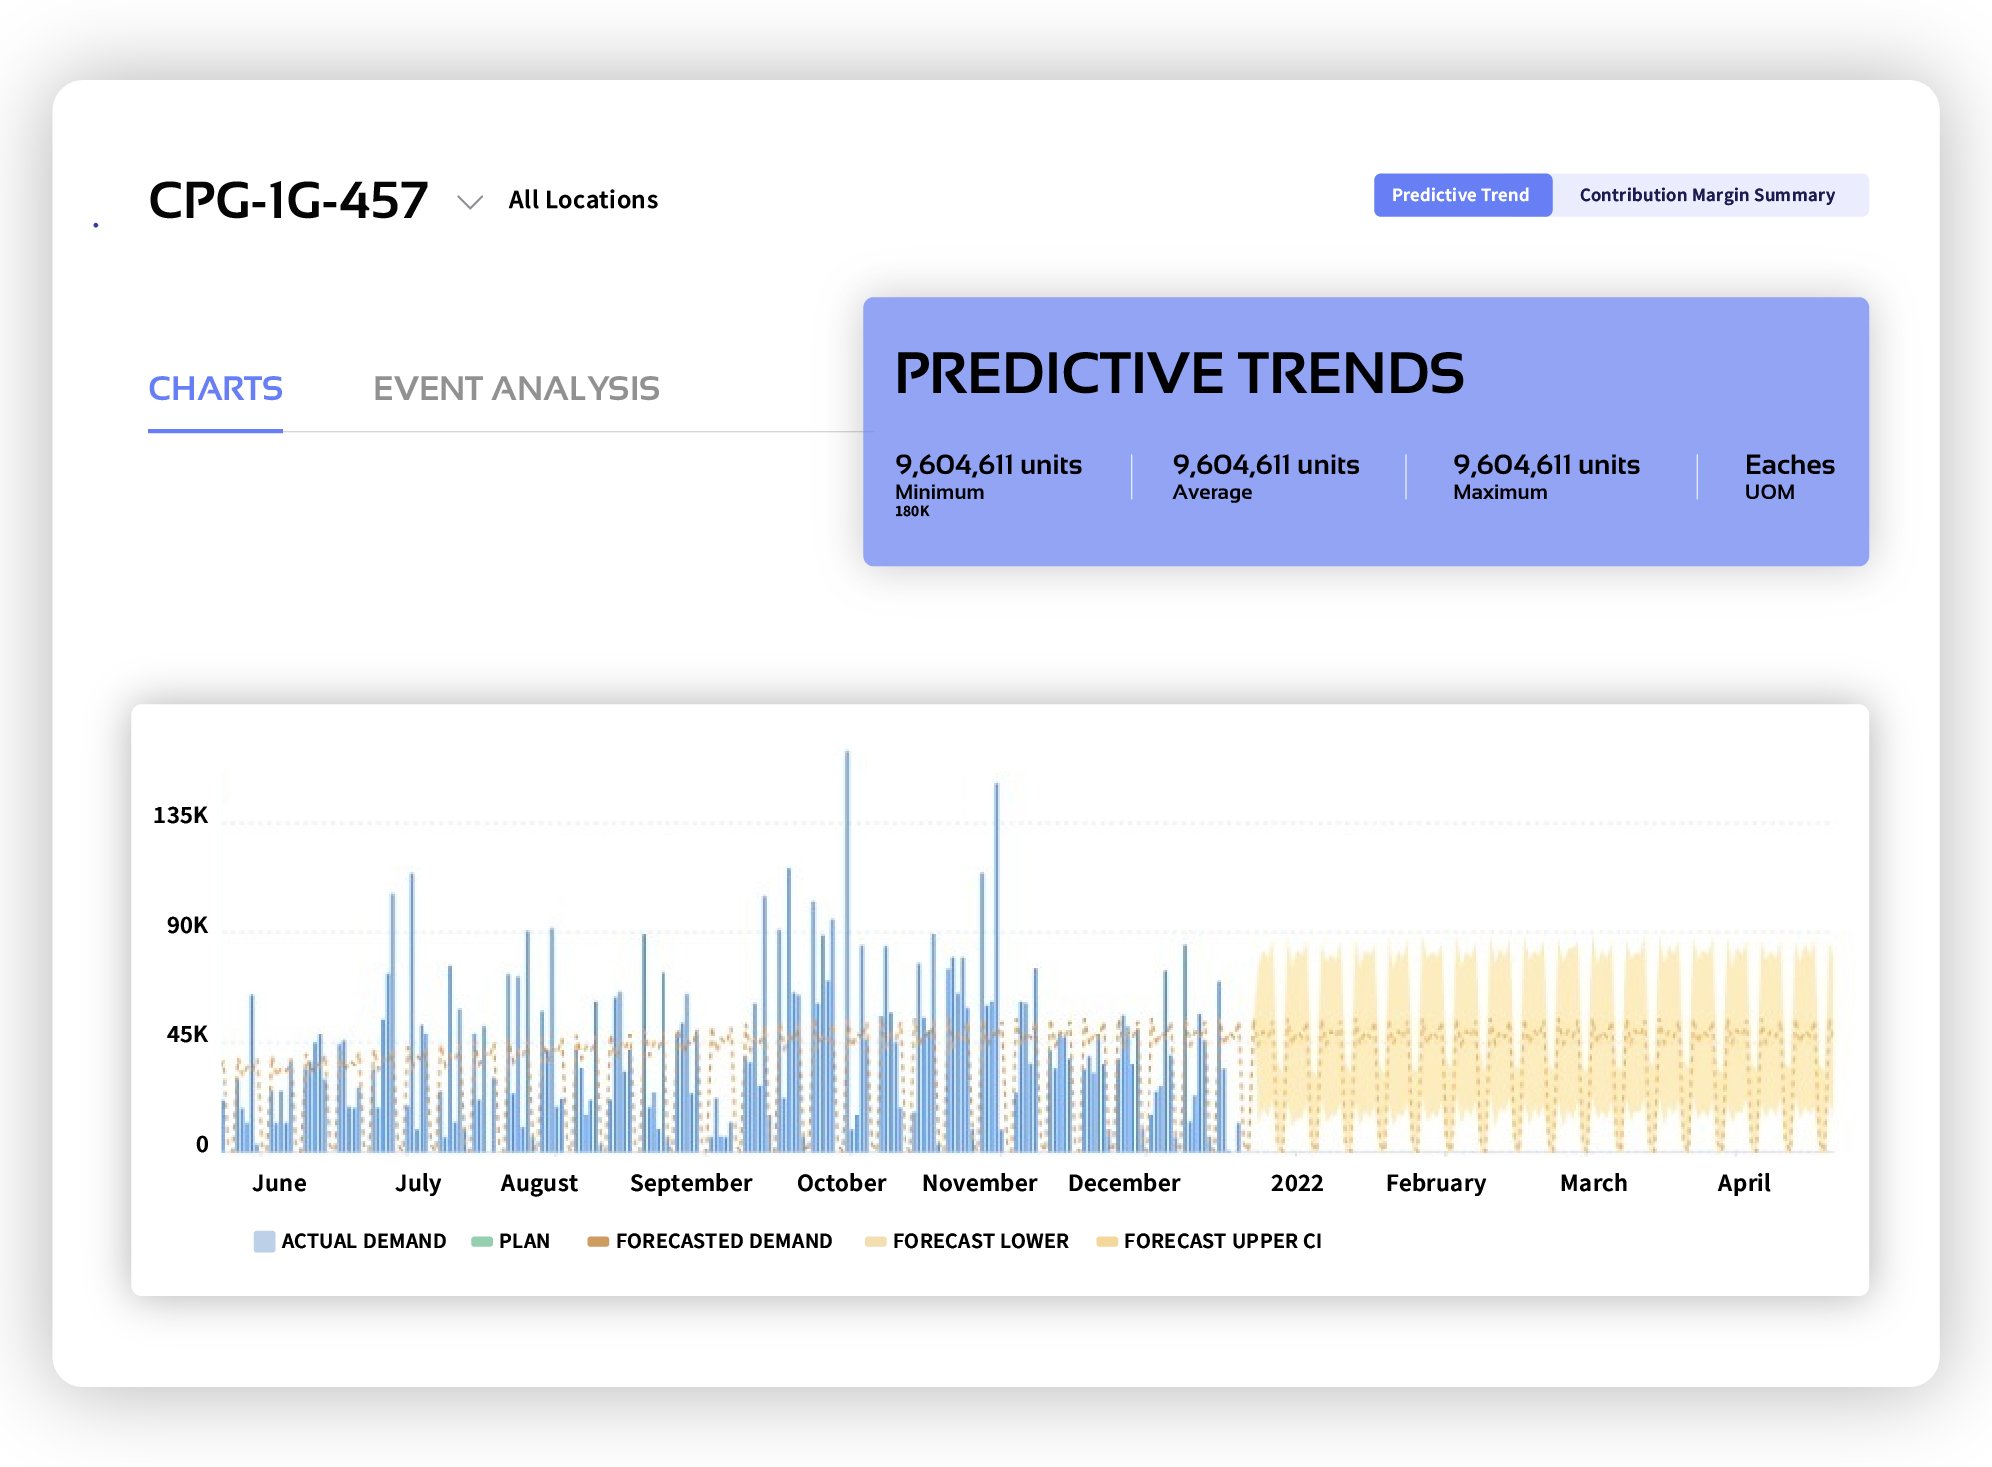Click the December axis label
The width and height of the screenshot is (1992, 1467).
[x=1124, y=1183]
